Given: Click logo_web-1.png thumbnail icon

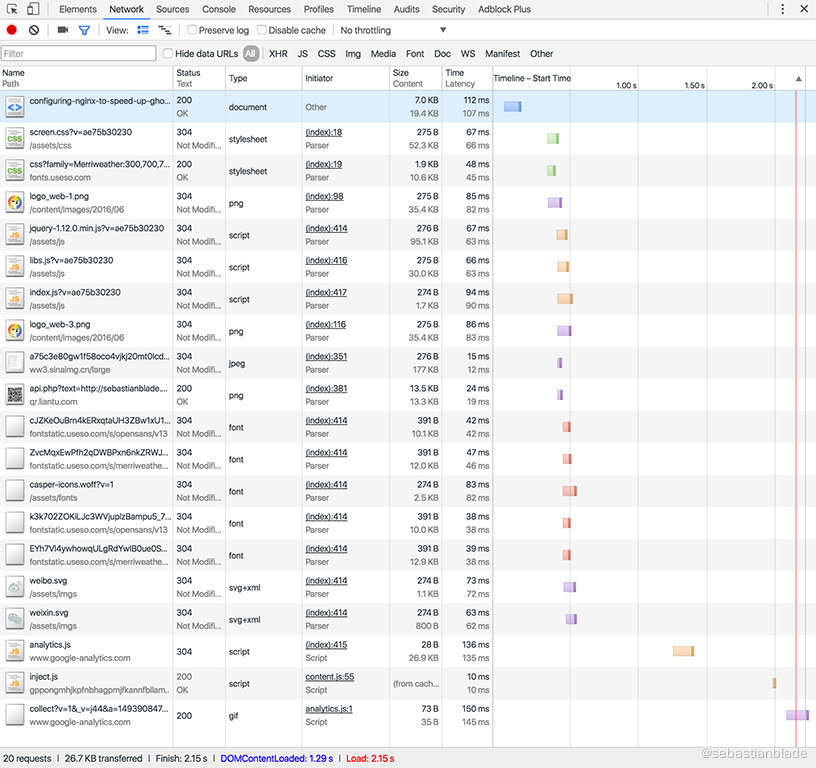Looking at the screenshot, I should pos(15,203).
